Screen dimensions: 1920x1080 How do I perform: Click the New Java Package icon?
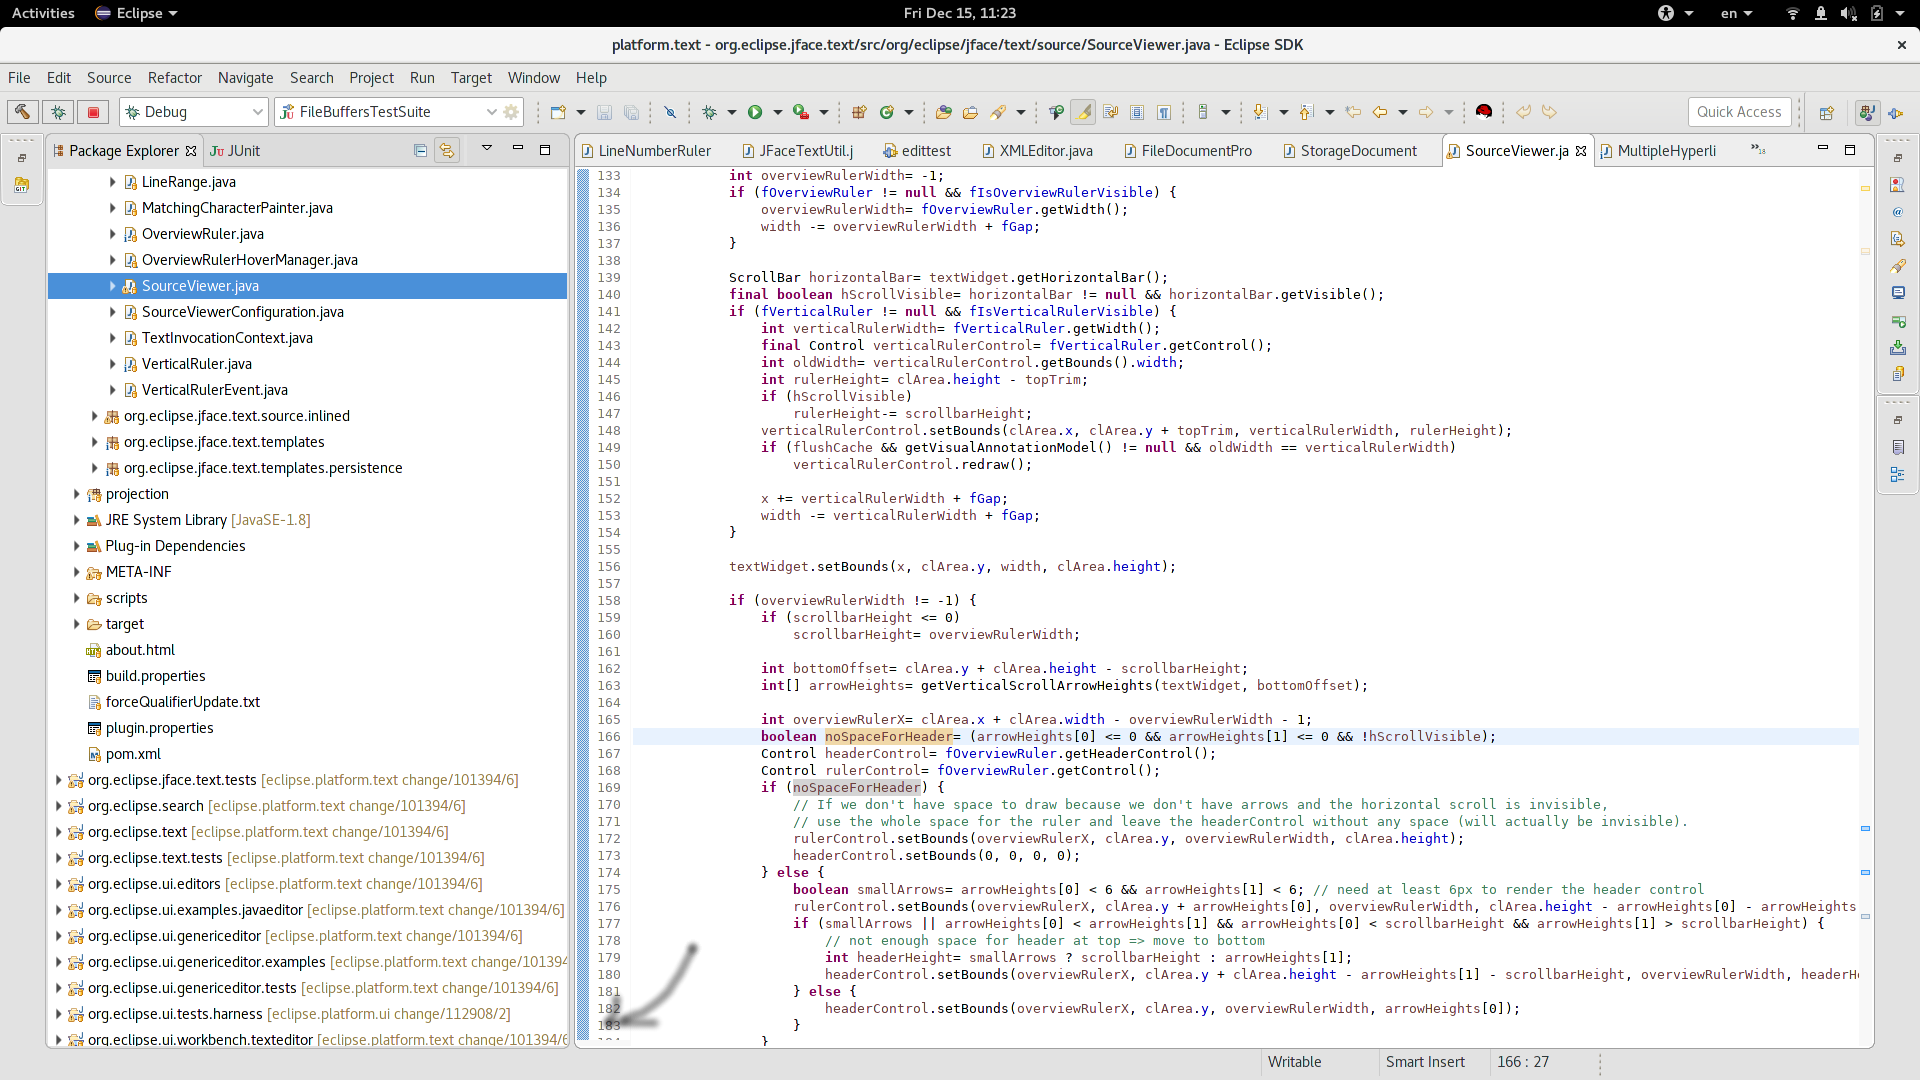coord(858,112)
